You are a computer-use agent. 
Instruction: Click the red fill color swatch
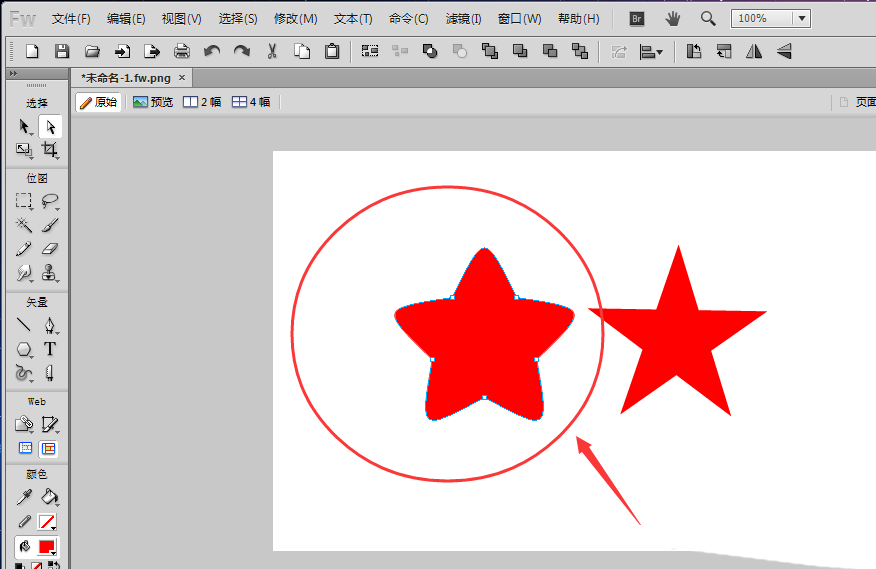(x=46, y=547)
